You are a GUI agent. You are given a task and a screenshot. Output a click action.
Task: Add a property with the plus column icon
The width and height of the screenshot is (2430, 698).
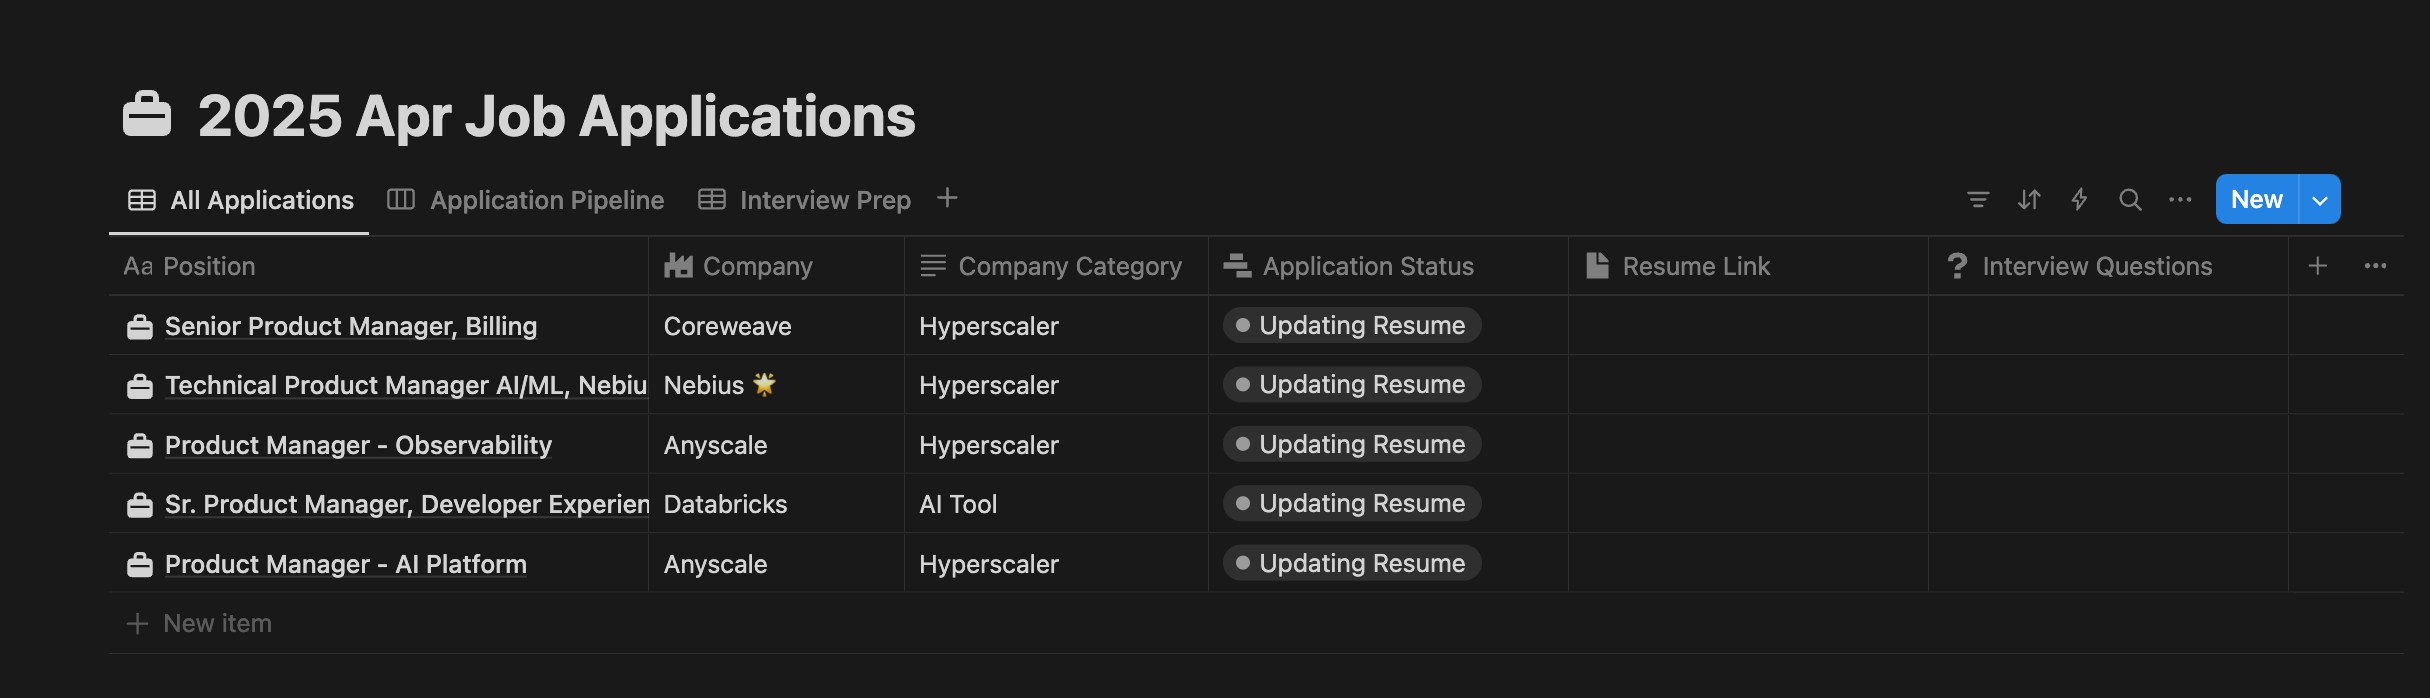click(x=2318, y=266)
